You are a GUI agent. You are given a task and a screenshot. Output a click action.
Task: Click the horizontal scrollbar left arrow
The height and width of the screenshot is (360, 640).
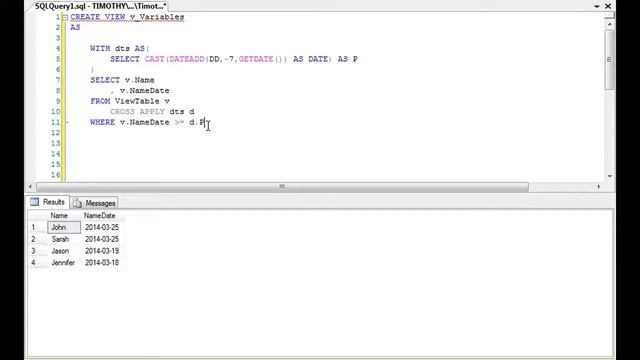click(30, 187)
